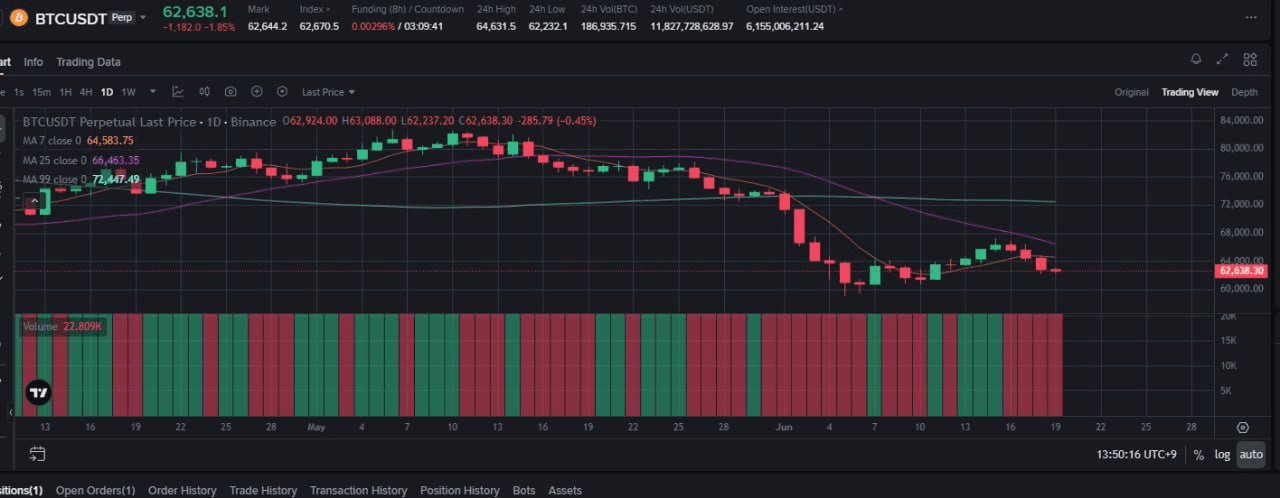Click the 24h Vol(BTC) value 186,935.715
The width and height of the screenshot is (1280, 498).
coord(608,26)
